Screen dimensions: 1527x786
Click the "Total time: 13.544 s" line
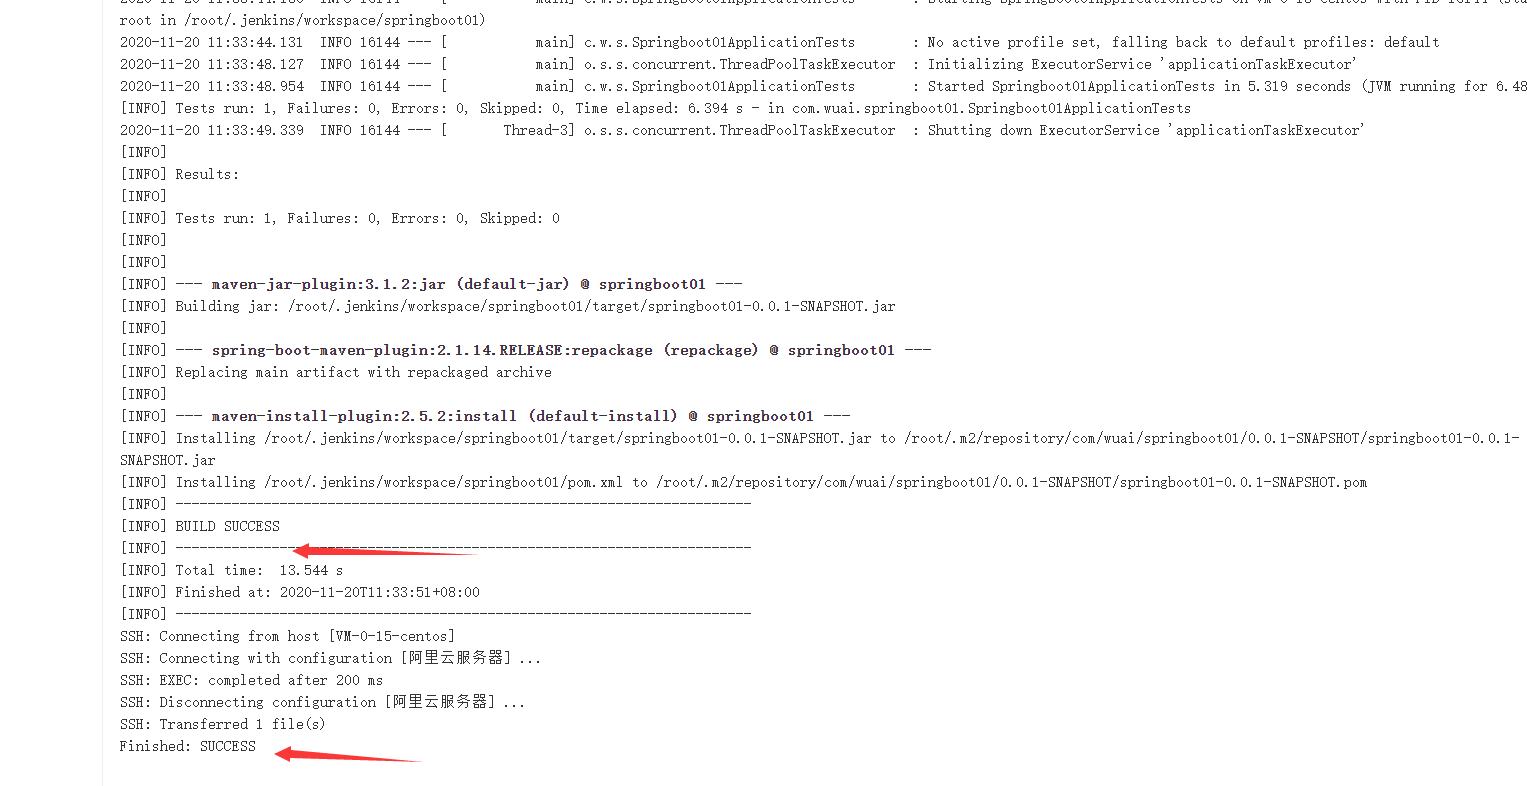[232, 570]
